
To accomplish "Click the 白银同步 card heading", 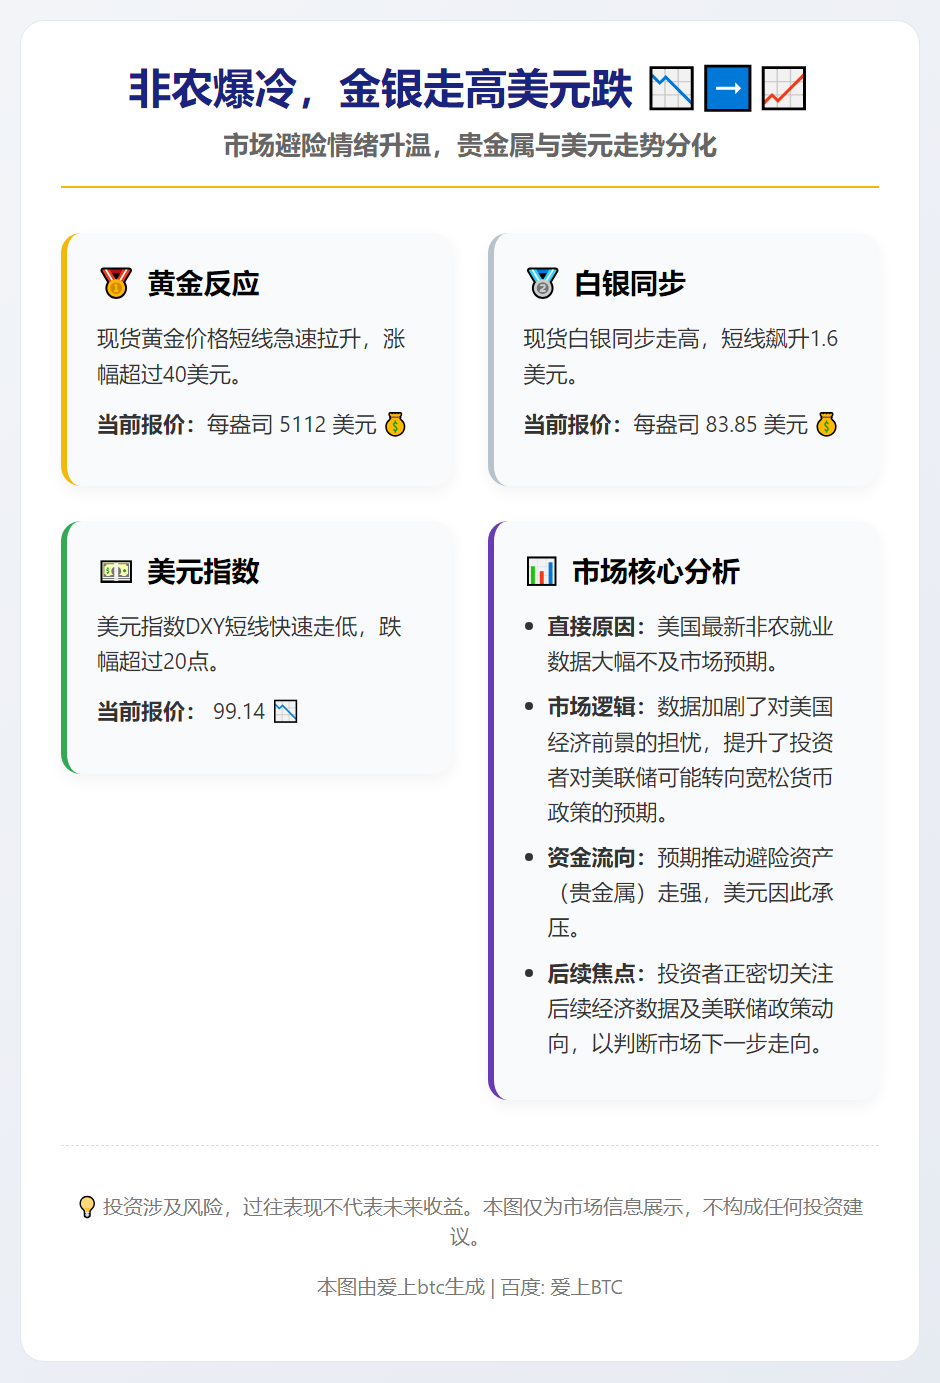I will coord(630,283).
